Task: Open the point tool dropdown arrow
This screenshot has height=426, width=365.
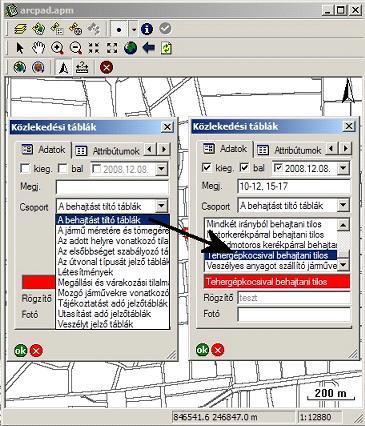Action: click(134, 29)
